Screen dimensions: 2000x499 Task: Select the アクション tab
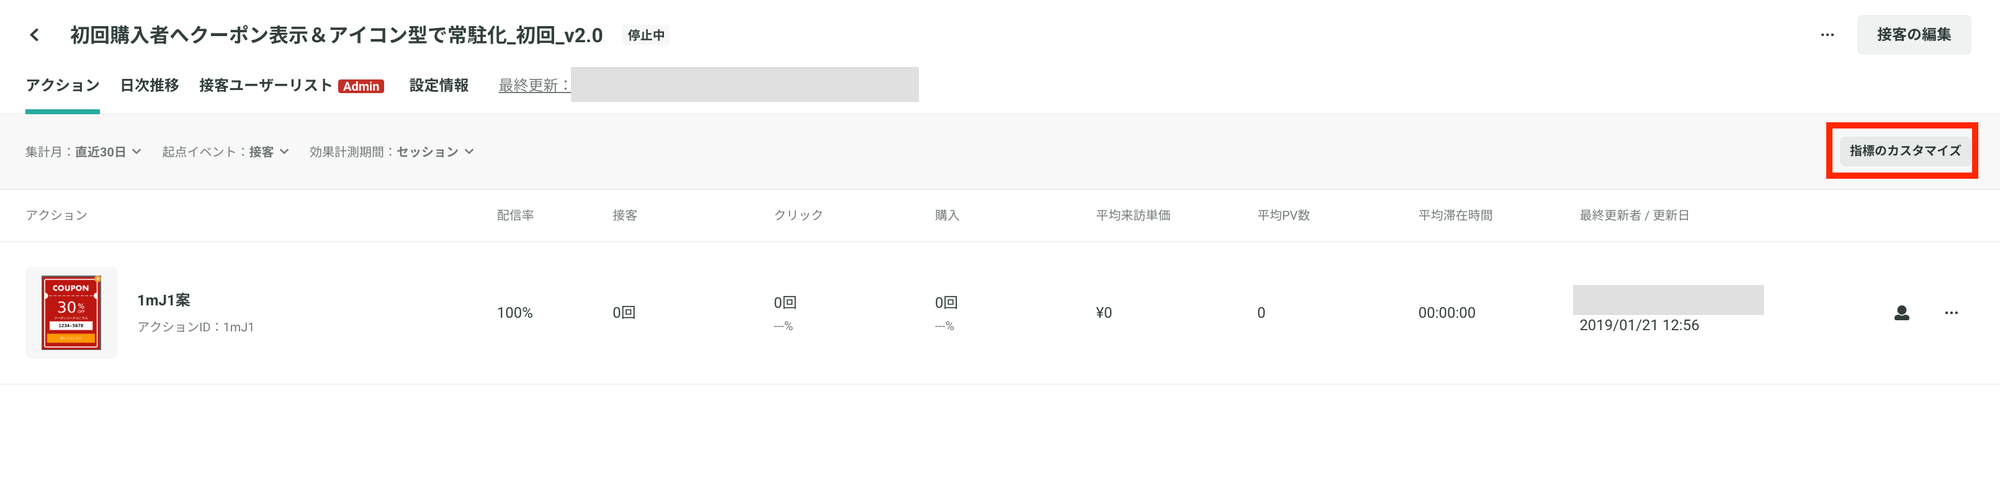click(63, 85)
